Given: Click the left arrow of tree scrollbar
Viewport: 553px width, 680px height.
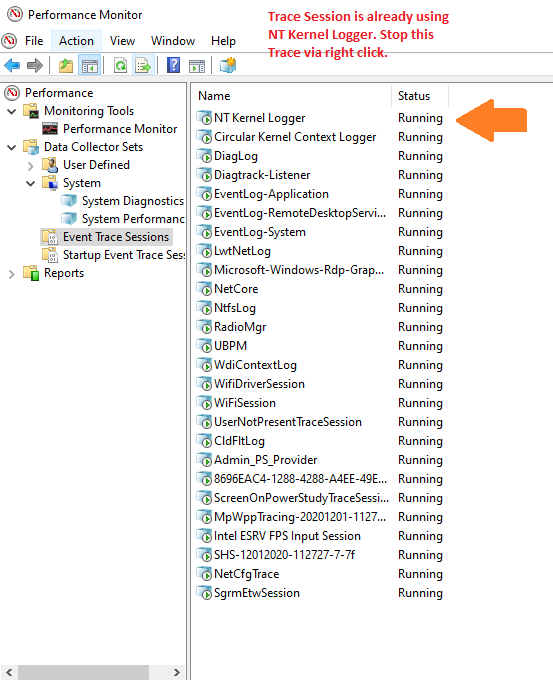Looking at the screenshot, I should pos(9,672).
